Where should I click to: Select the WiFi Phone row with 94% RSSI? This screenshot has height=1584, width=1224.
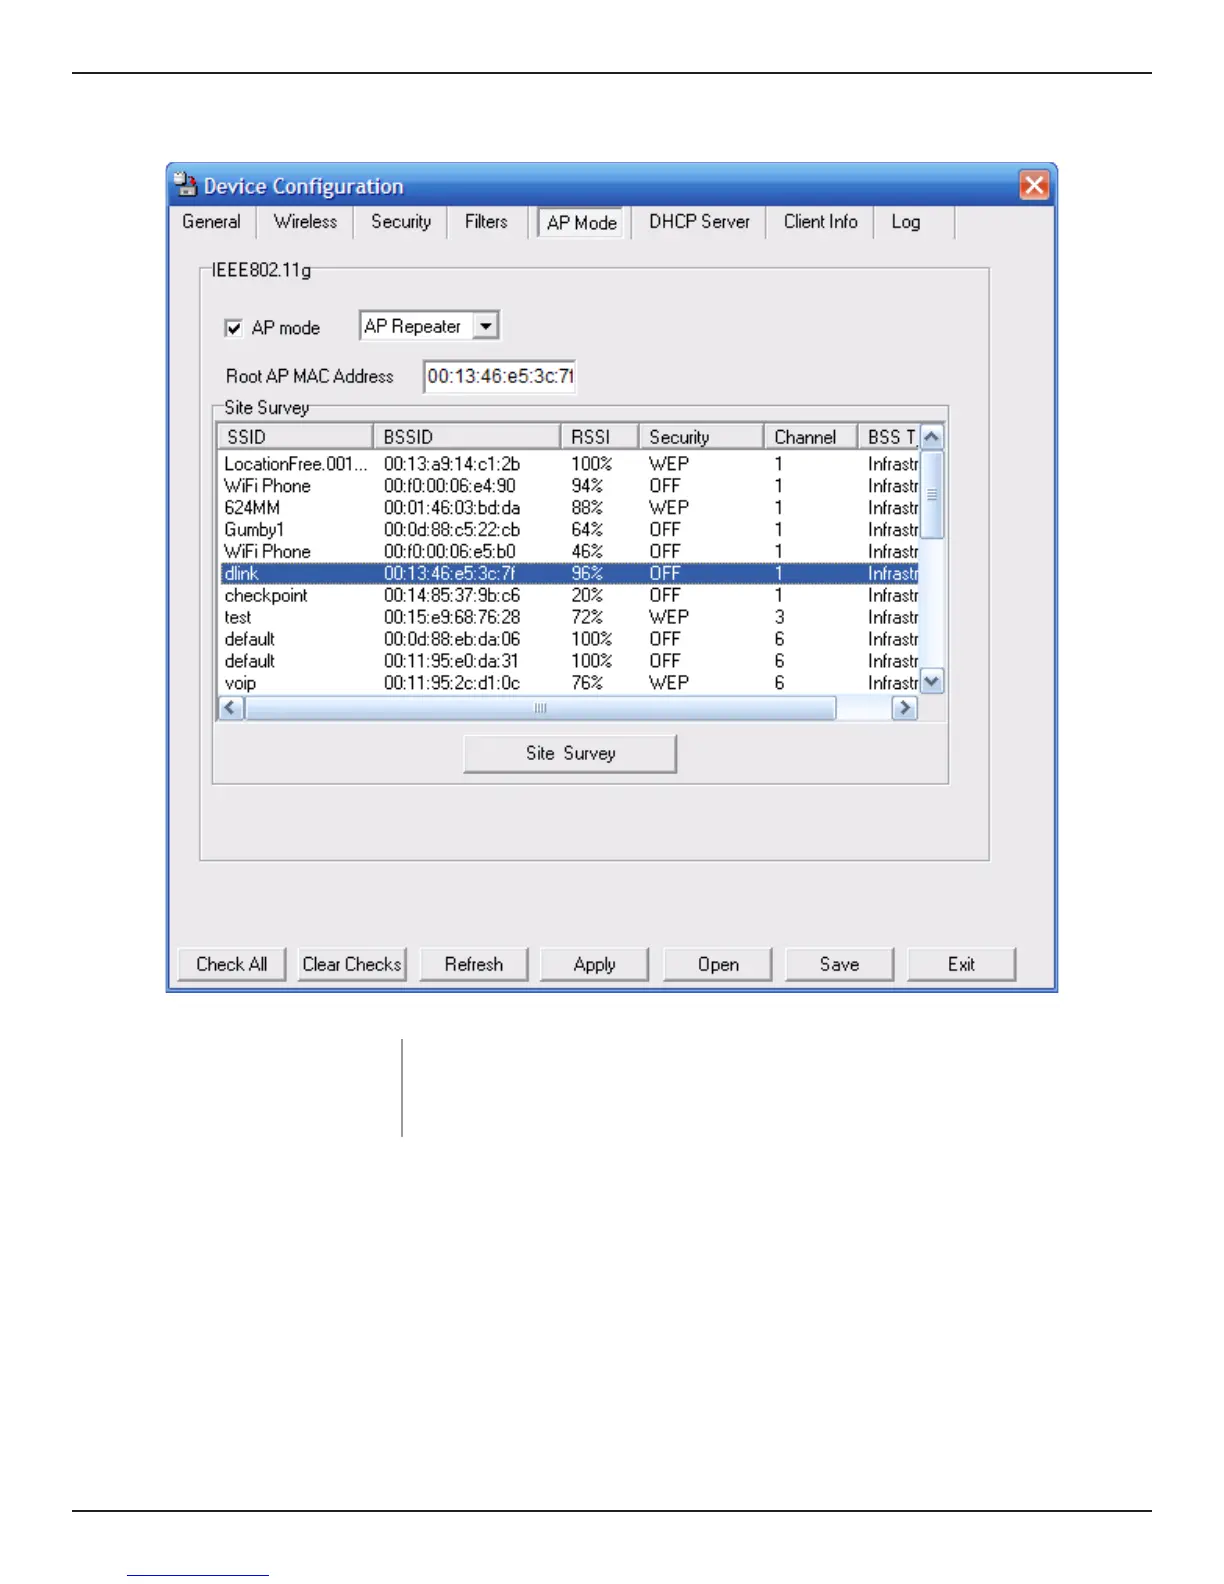coord(569,486)
